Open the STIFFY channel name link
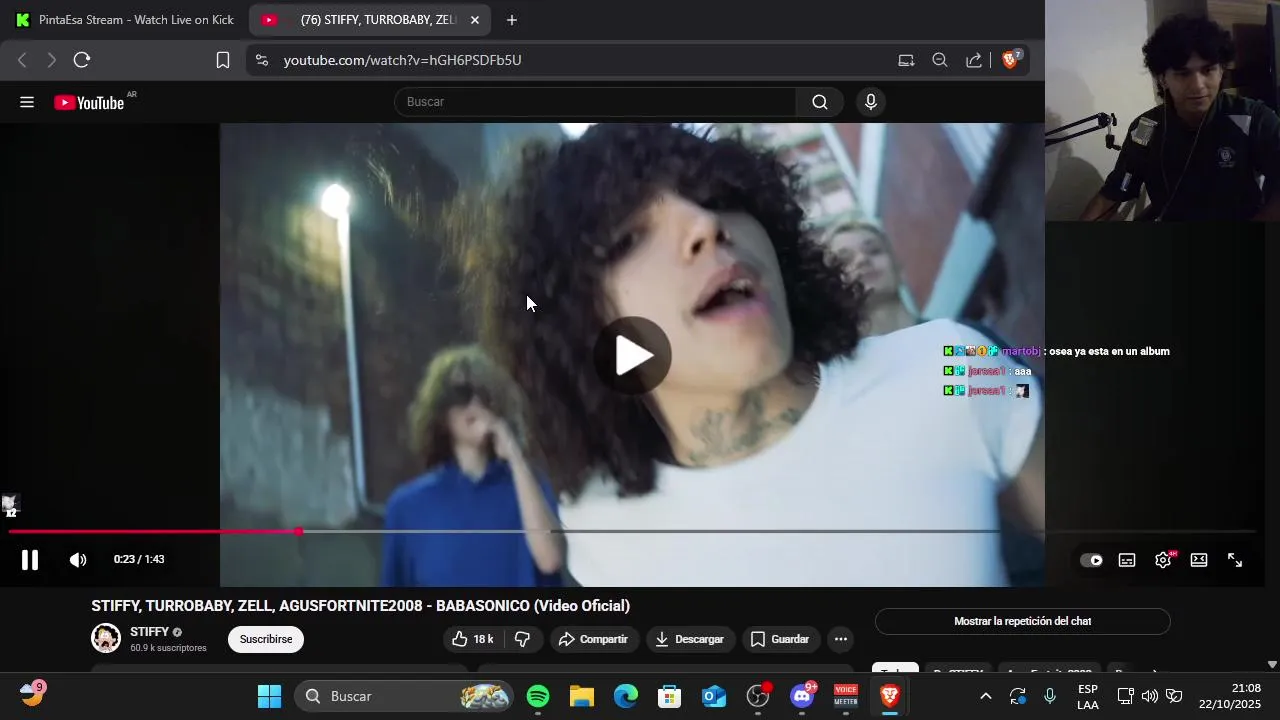This screenshot has height=720, width=1280. (x=149, y=632)
